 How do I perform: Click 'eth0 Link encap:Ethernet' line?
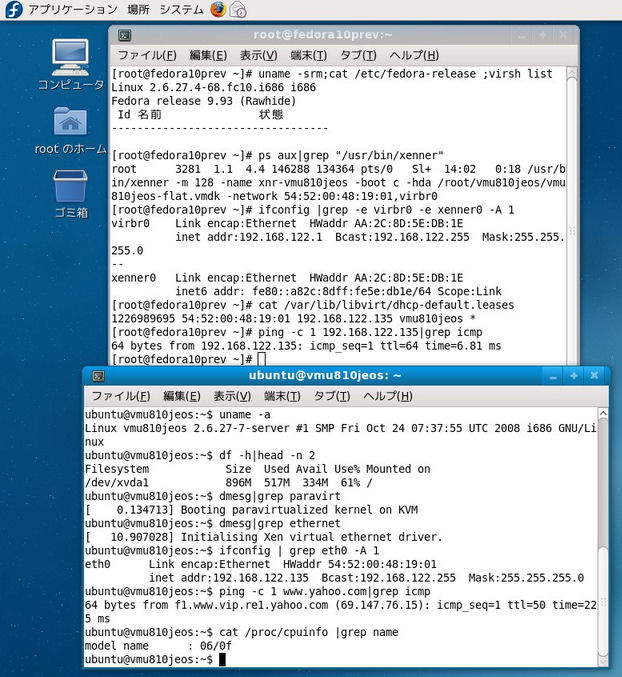(261, 564)
